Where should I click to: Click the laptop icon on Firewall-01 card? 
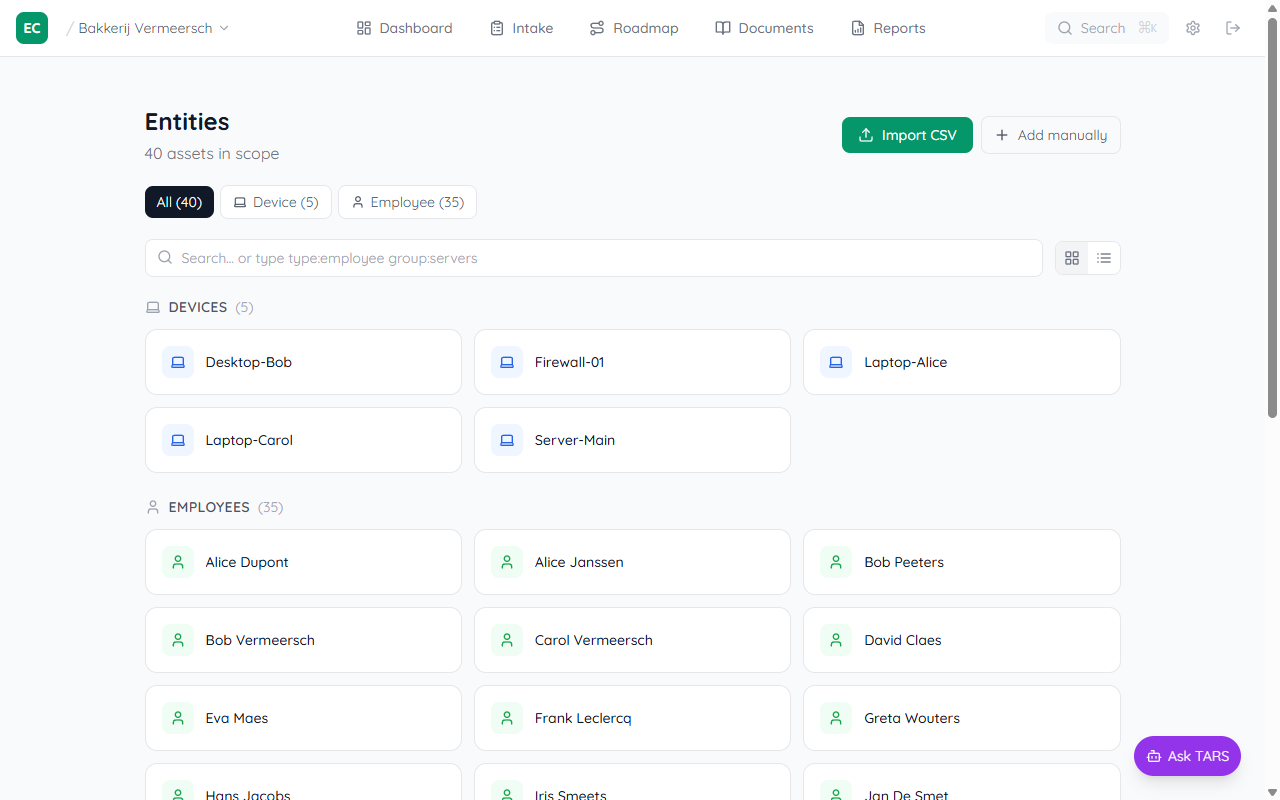tap(507, 362)
